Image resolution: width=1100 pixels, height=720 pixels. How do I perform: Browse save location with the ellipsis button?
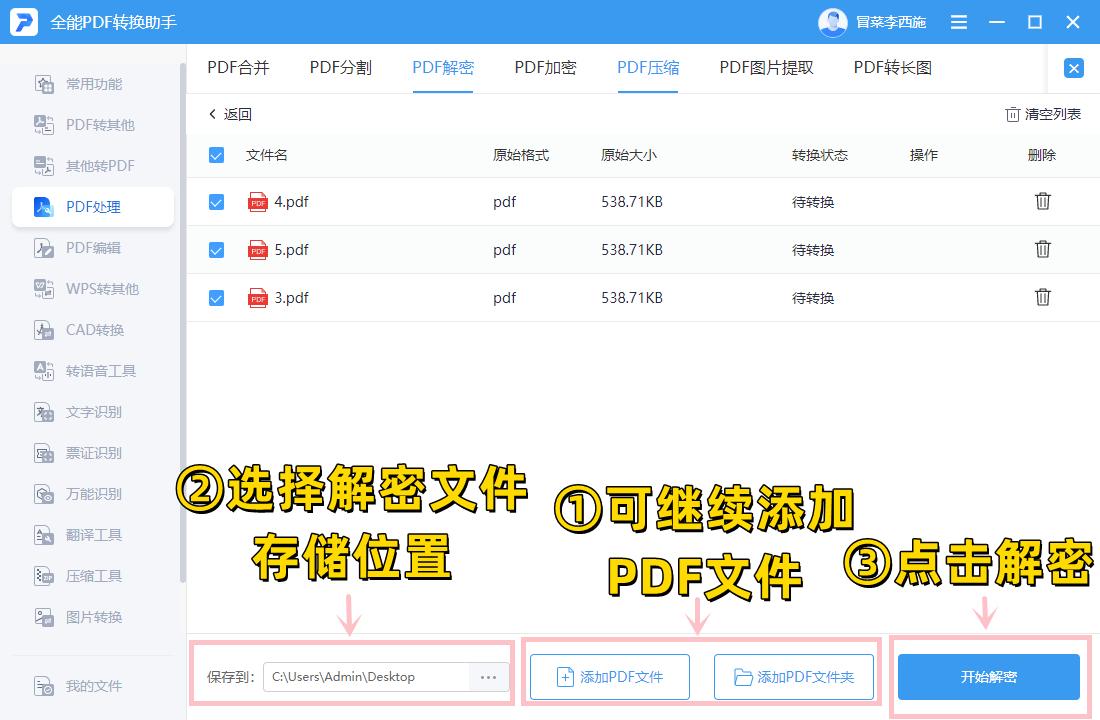tap(488, 677)
